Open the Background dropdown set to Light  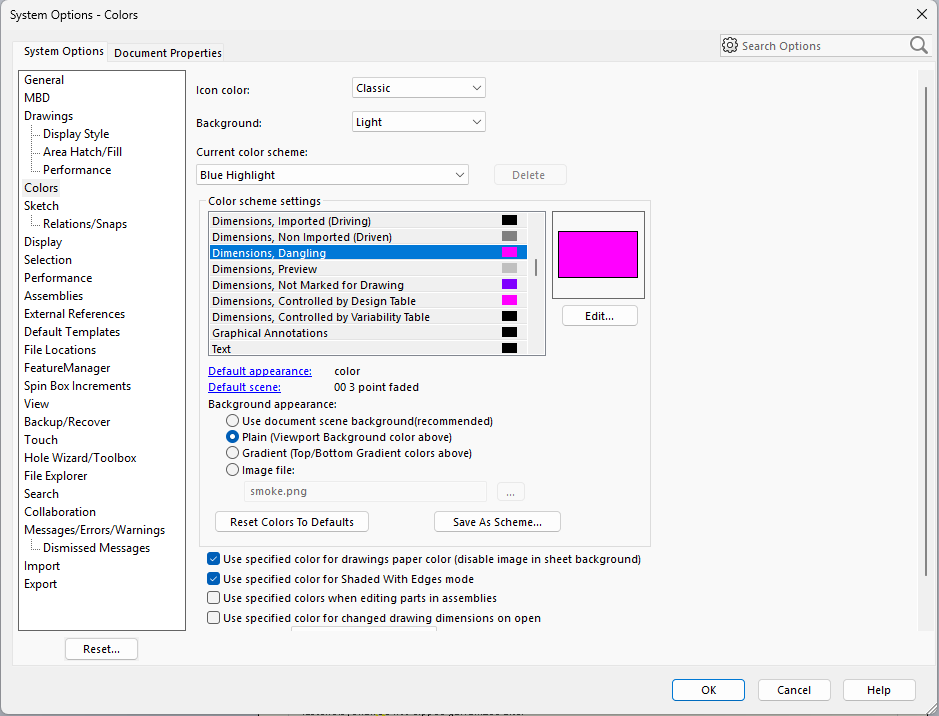419,122
